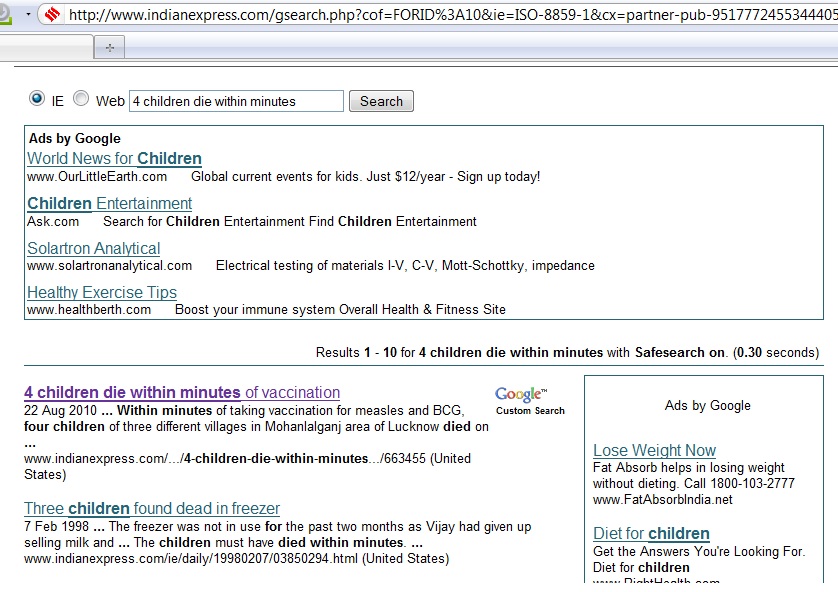Click the www.FatAbsorbIndia.net URL text
The width and height of the screenshot is (838, 592).
[x=663, y=500]
